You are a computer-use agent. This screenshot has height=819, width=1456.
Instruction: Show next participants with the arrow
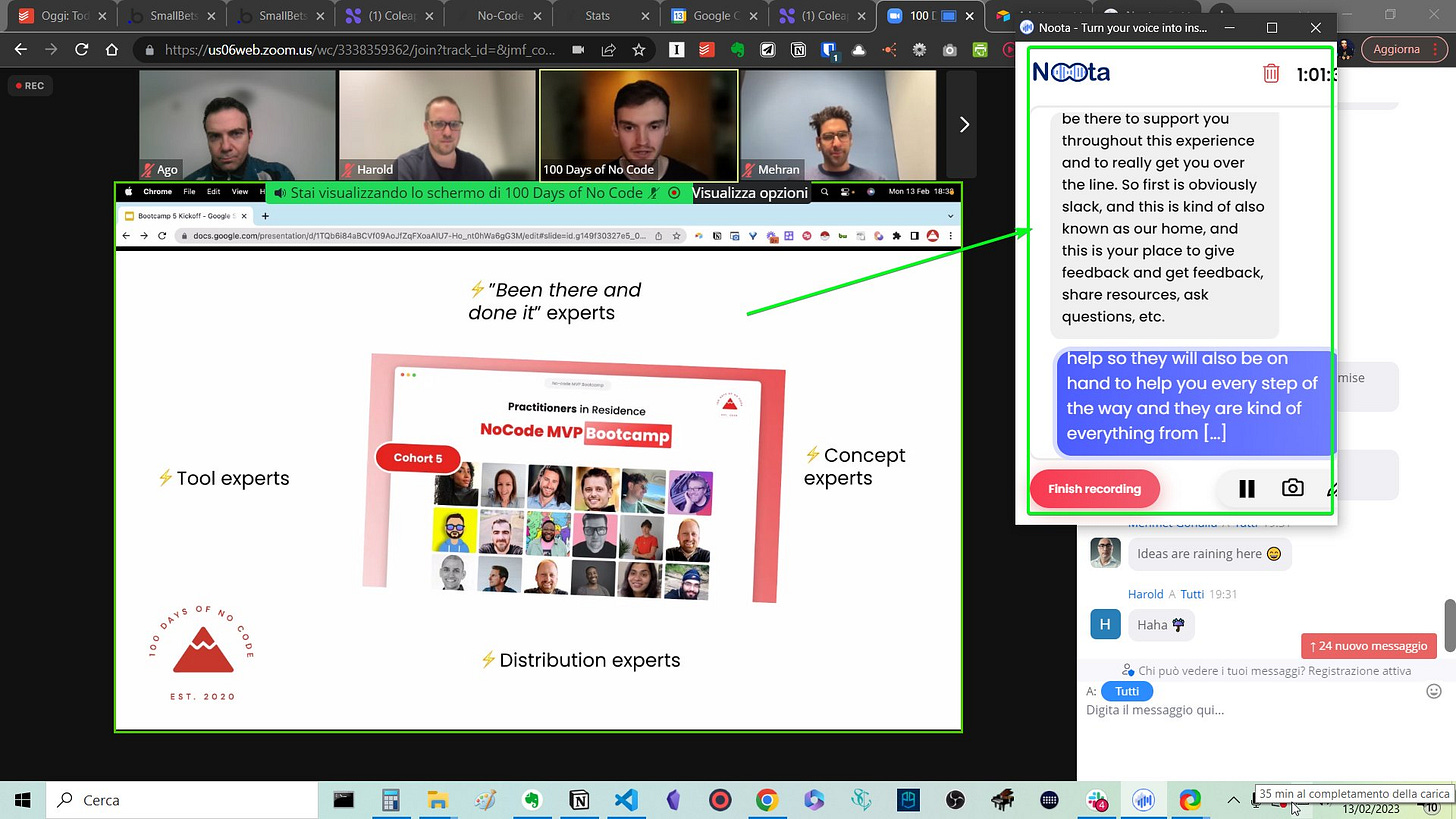963,124
